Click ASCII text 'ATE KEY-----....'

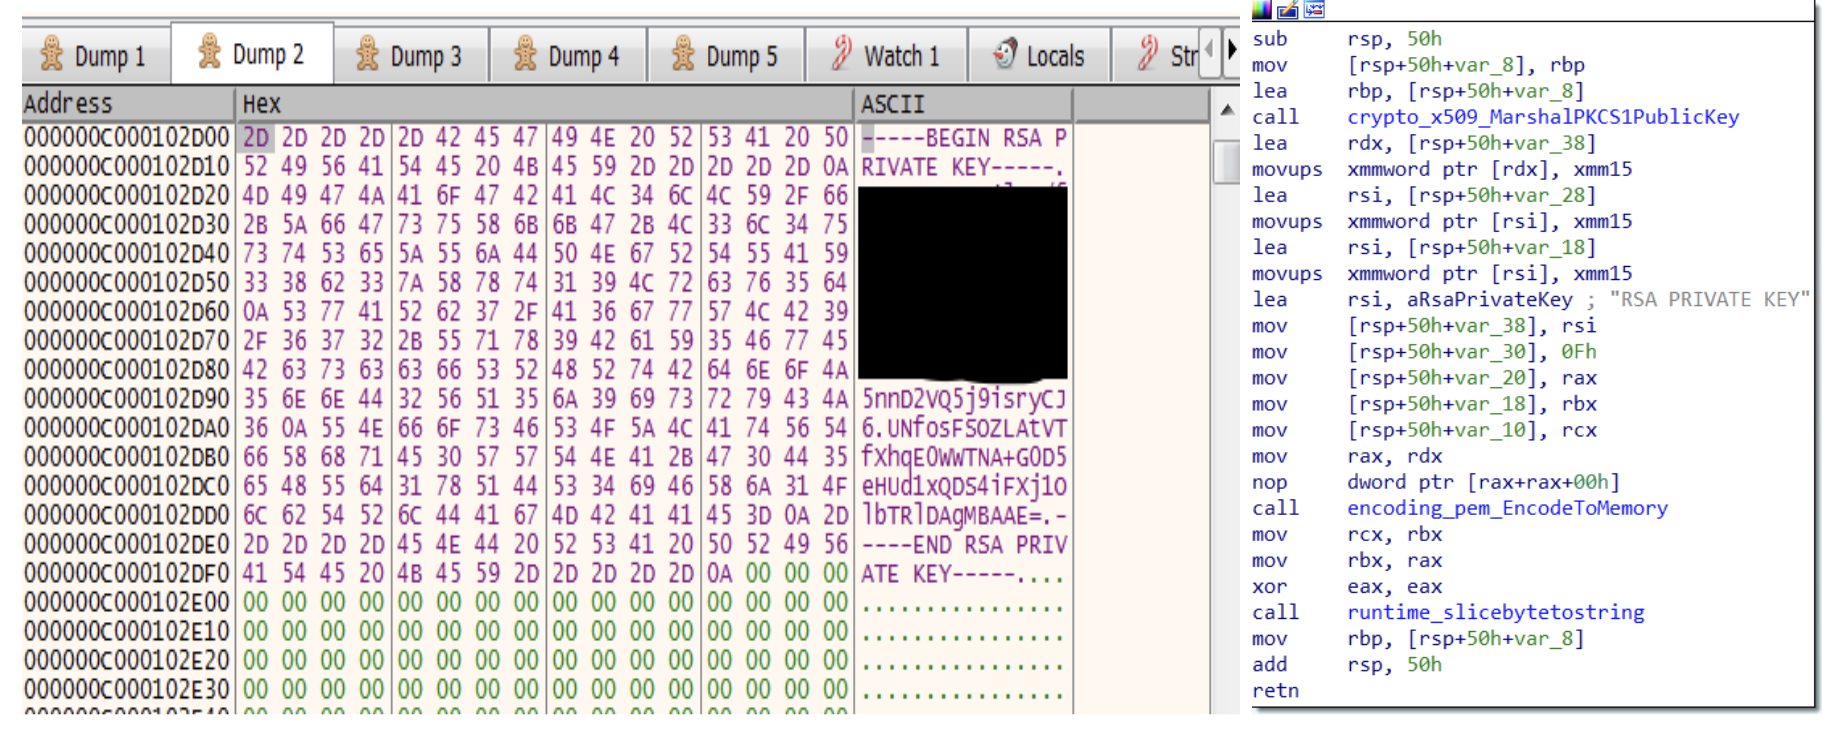pyautogui.click(x=965, y=574)
